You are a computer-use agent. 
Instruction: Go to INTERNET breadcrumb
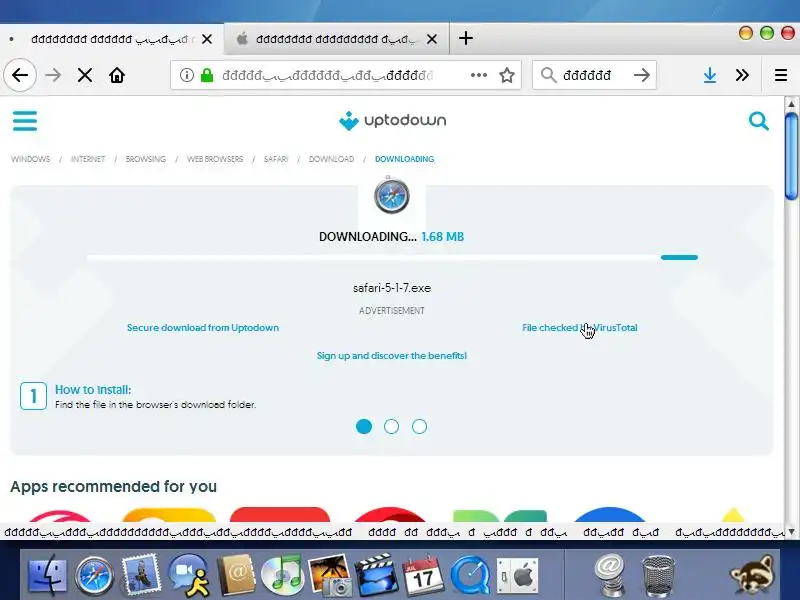coord(88,159)
